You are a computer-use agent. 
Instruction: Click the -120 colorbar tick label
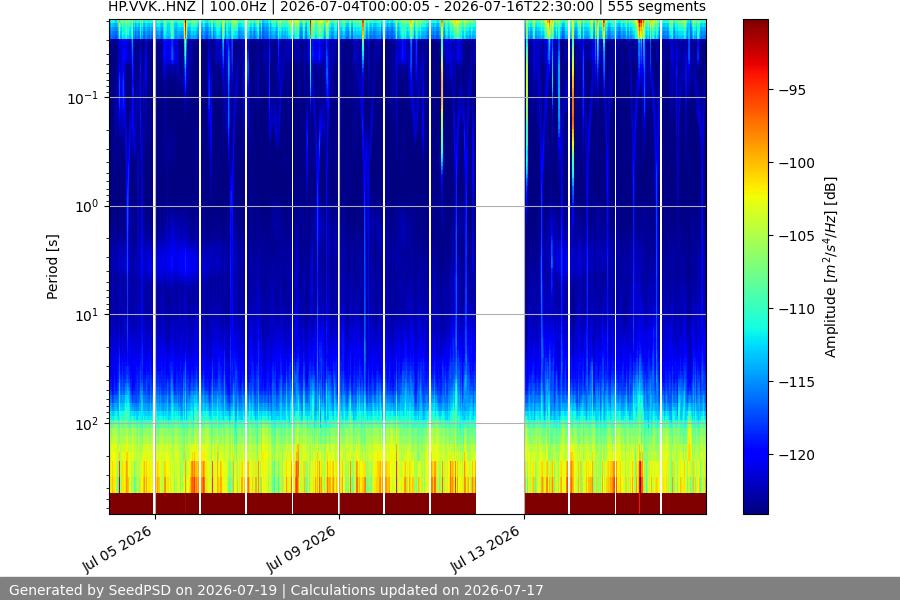(x=797, y=455)
